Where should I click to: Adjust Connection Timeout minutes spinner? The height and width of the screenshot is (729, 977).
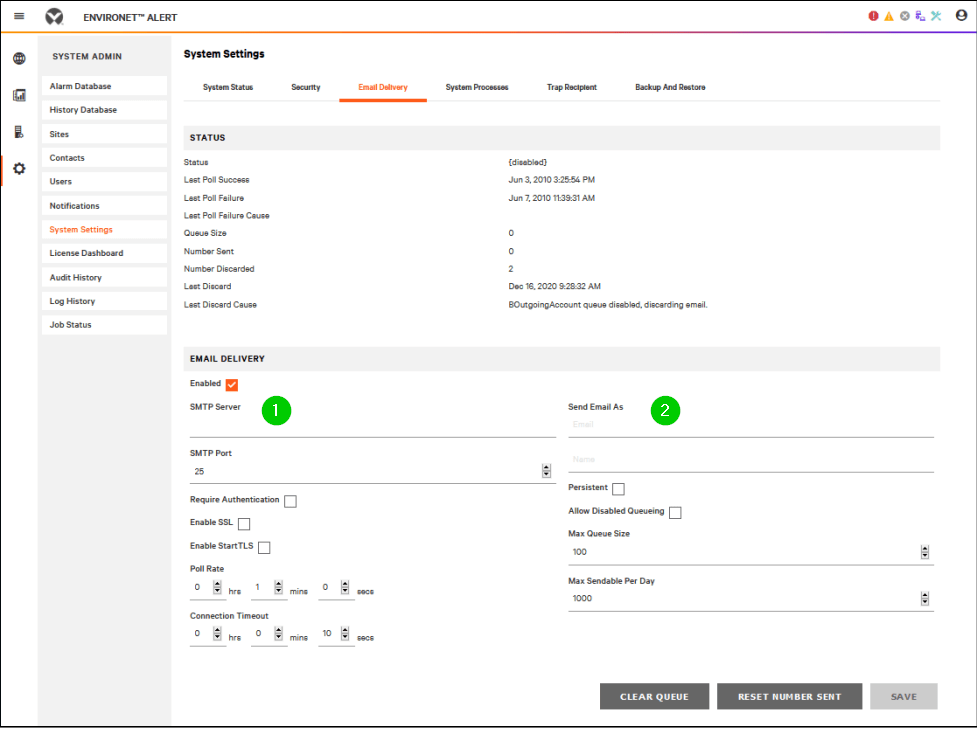click(x=279, y=634)
